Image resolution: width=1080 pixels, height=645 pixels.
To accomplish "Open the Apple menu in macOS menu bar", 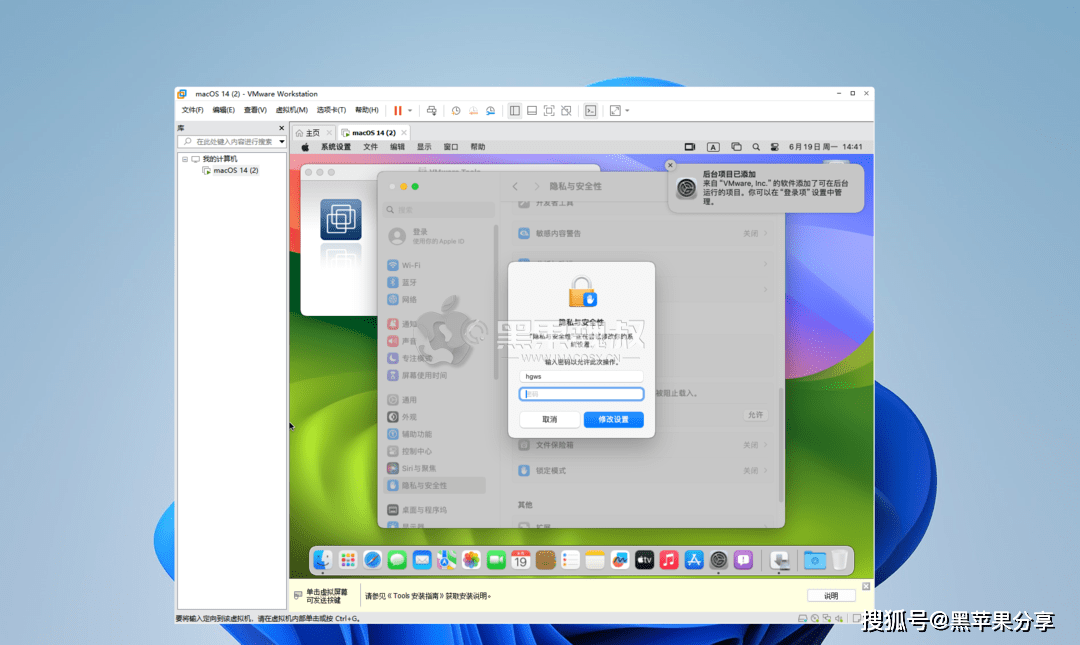I will coord(305,147).
